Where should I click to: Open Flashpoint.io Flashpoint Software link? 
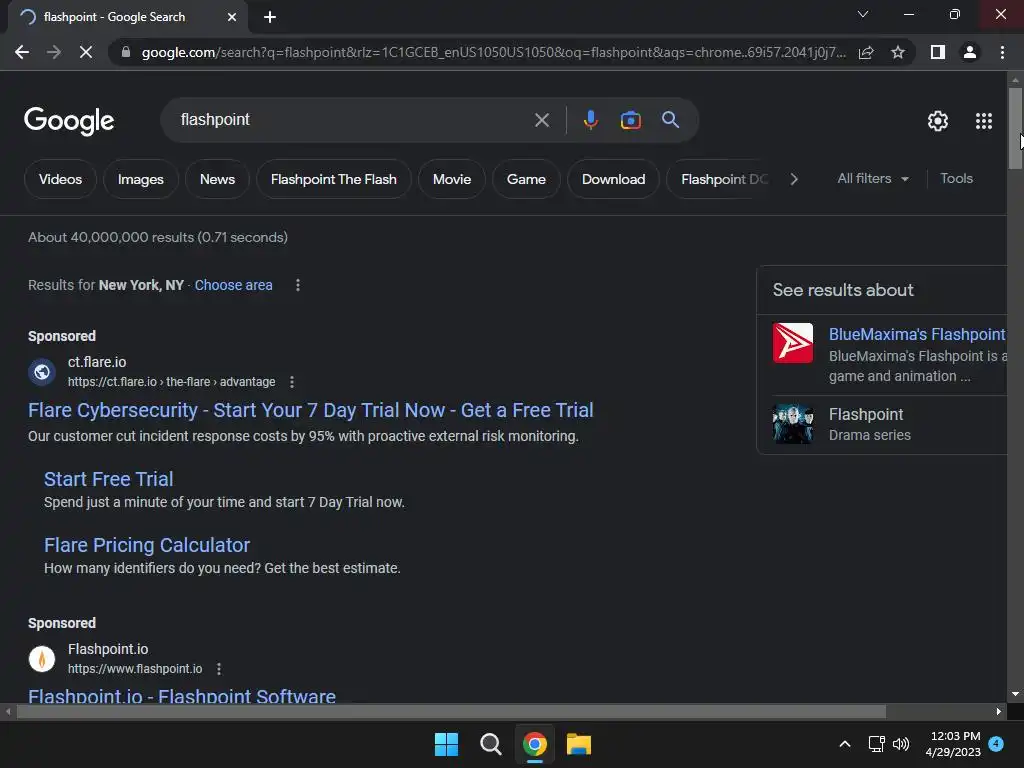coord(182,695)
